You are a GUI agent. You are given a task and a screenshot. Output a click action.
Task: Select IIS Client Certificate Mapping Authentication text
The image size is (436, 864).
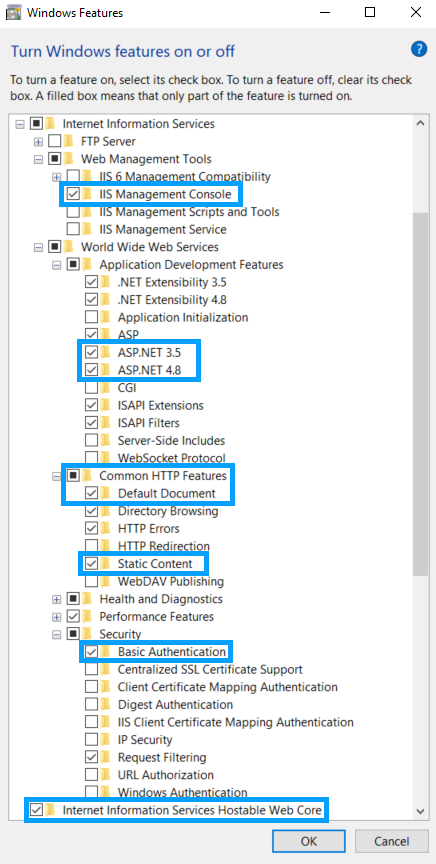point(235,722)
